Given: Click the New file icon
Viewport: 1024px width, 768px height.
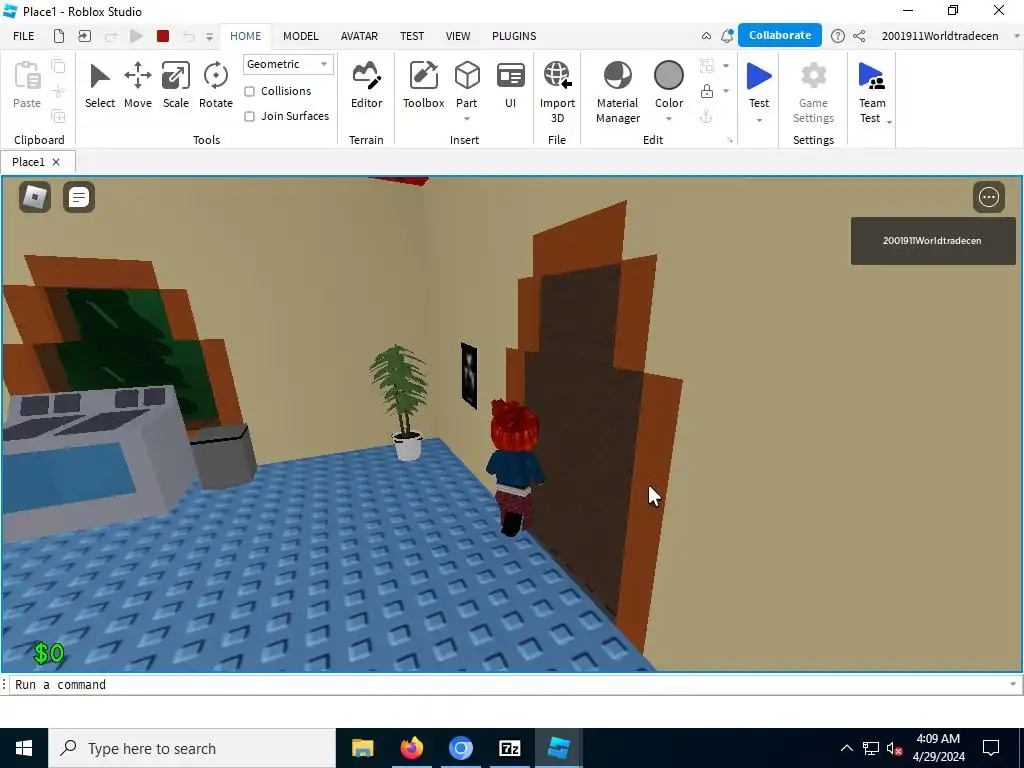Looking at the screenshot, I should (x=59, y=36).
